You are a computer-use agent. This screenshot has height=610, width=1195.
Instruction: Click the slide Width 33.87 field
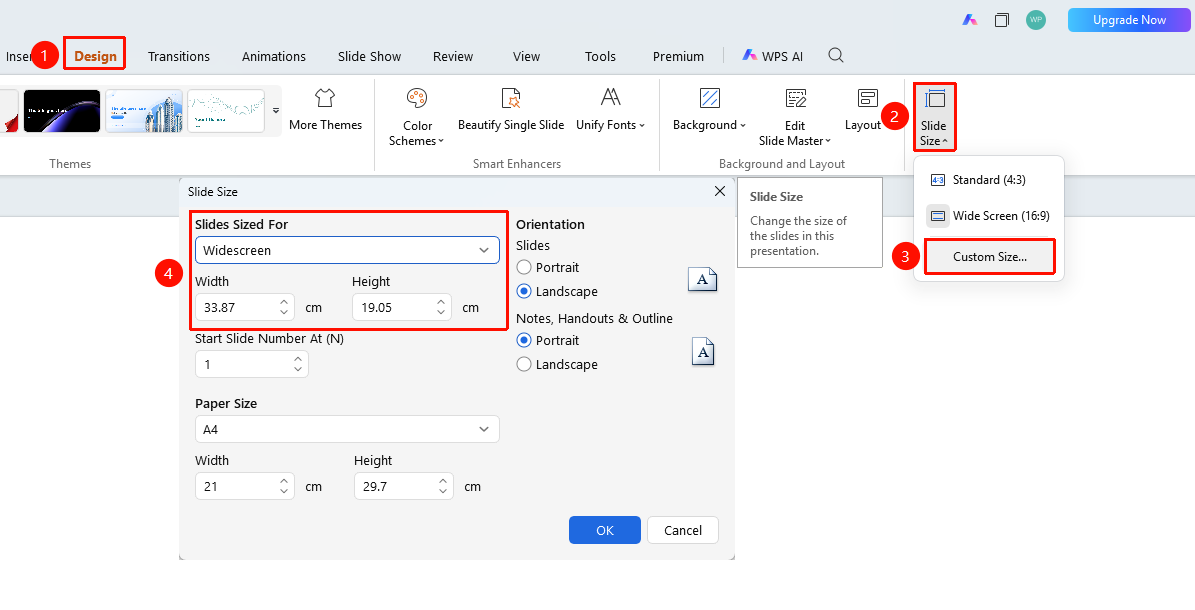click(245, 307)
